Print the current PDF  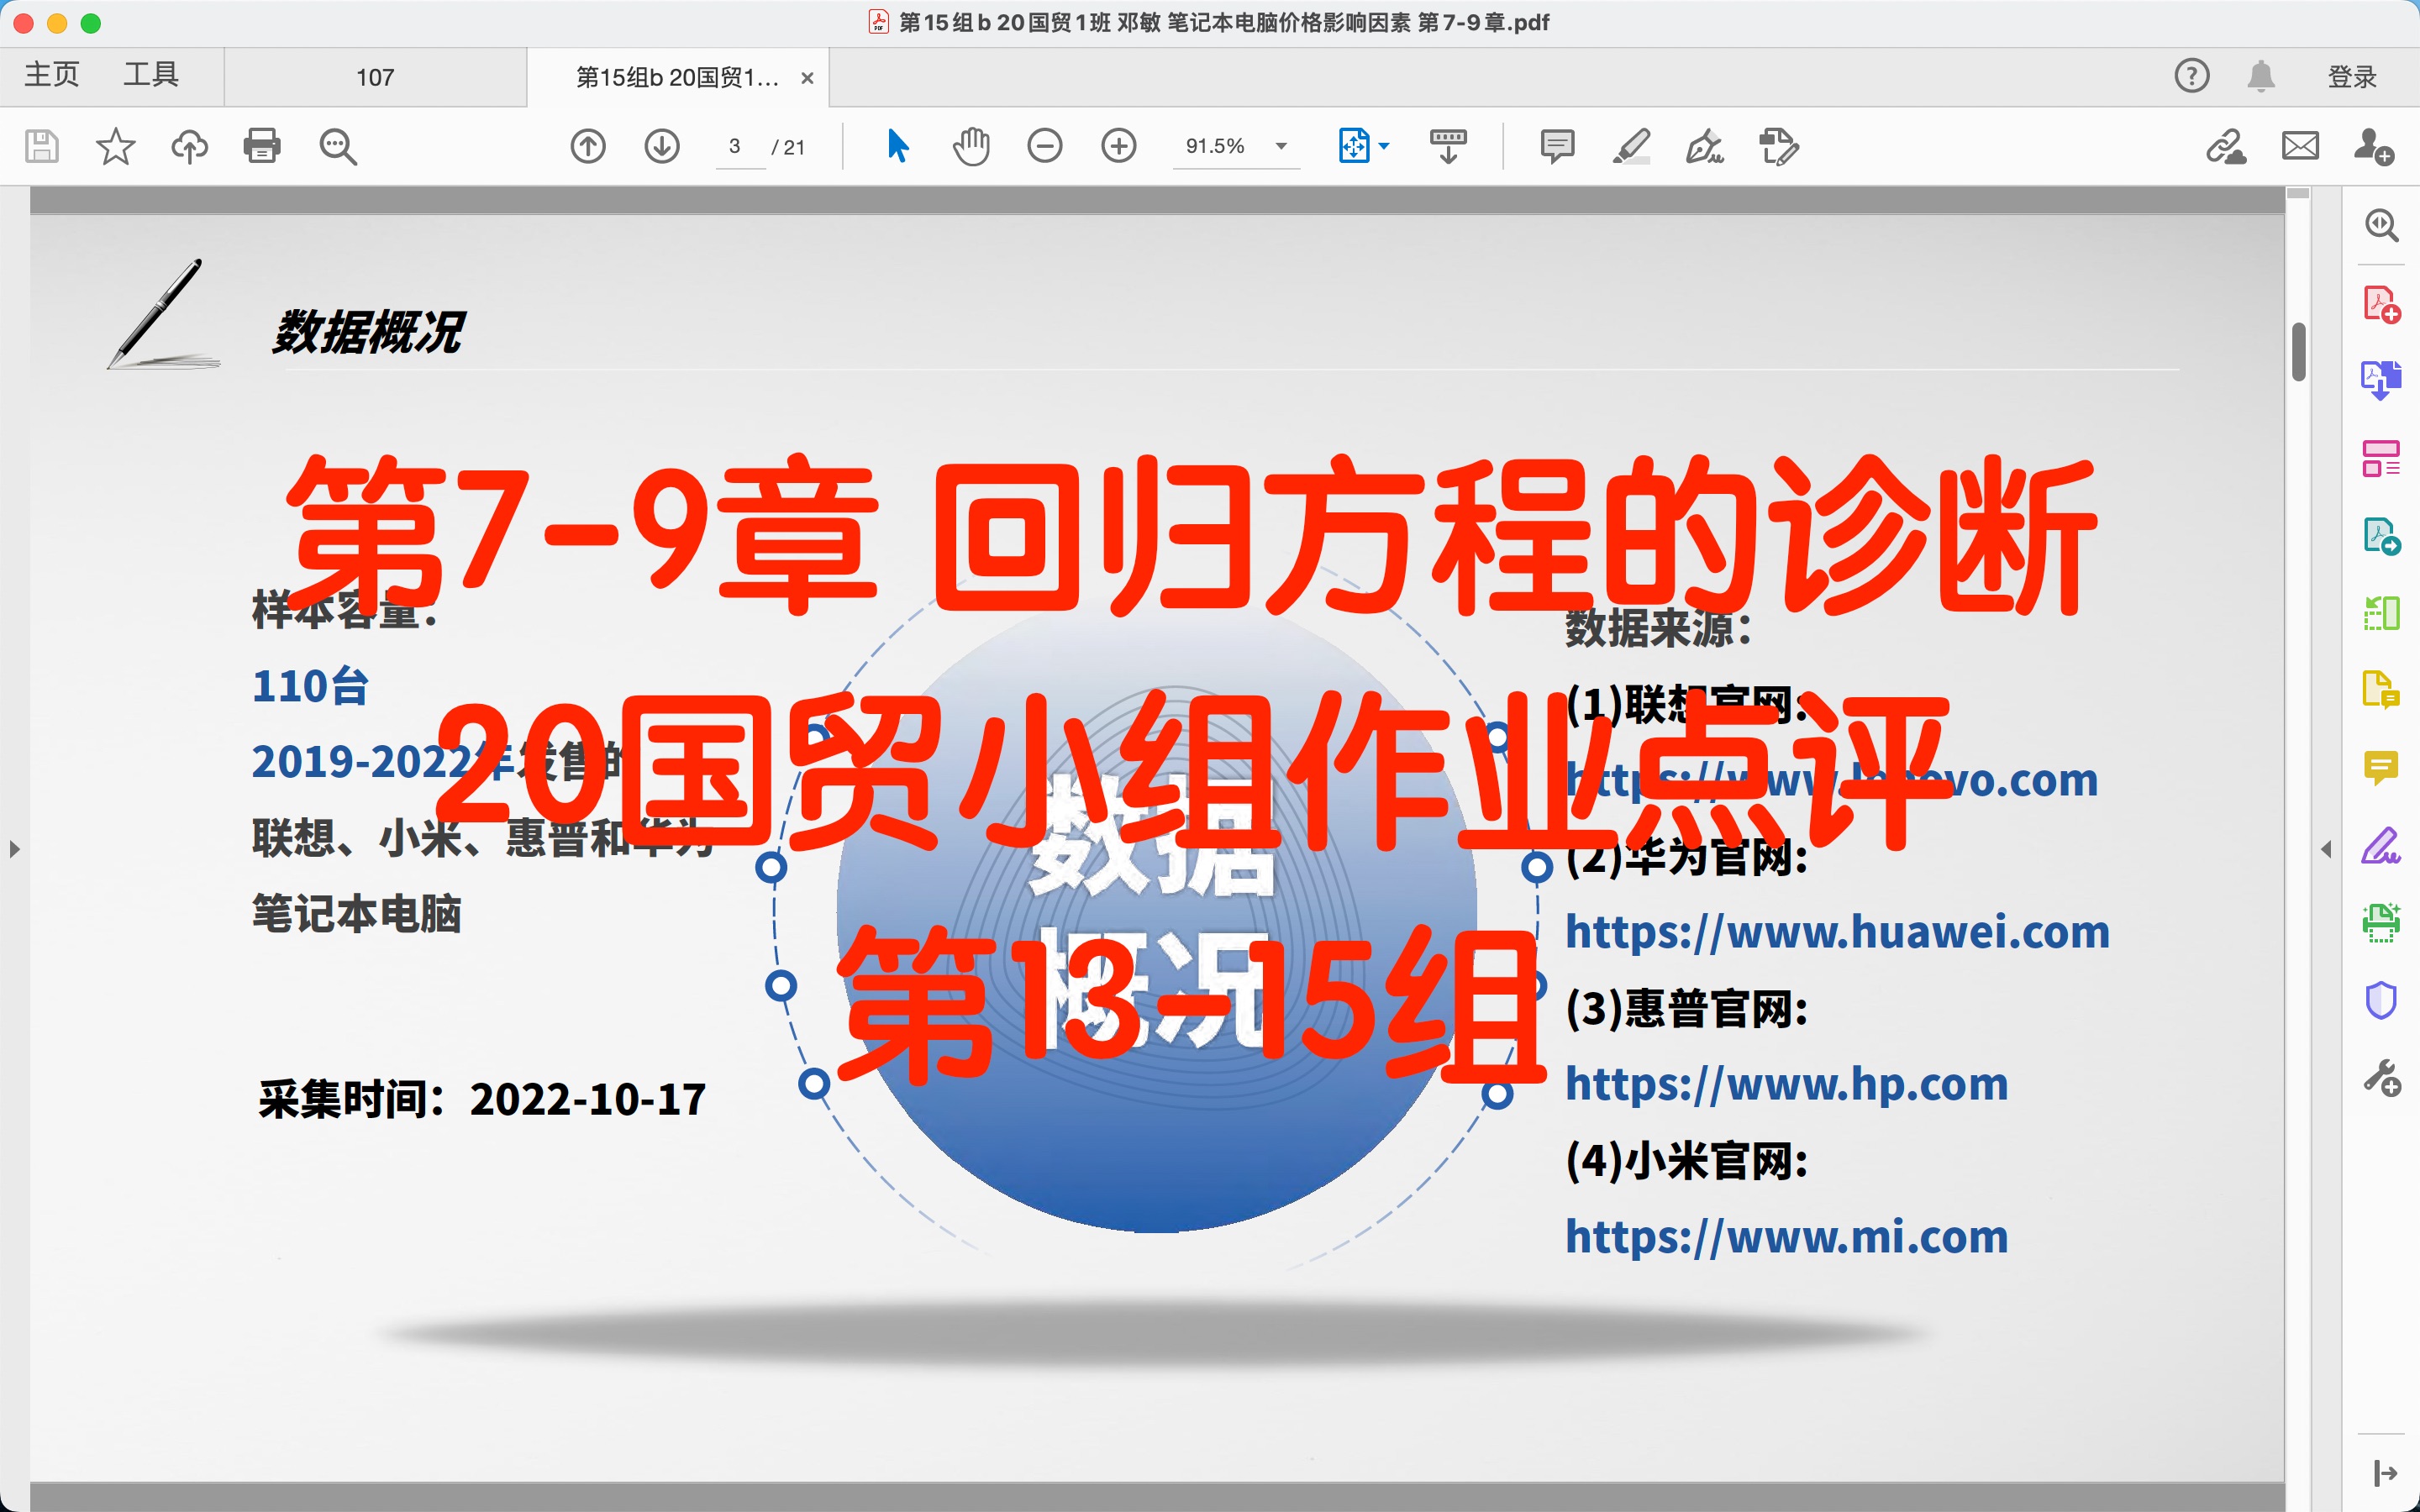point(261,146)
